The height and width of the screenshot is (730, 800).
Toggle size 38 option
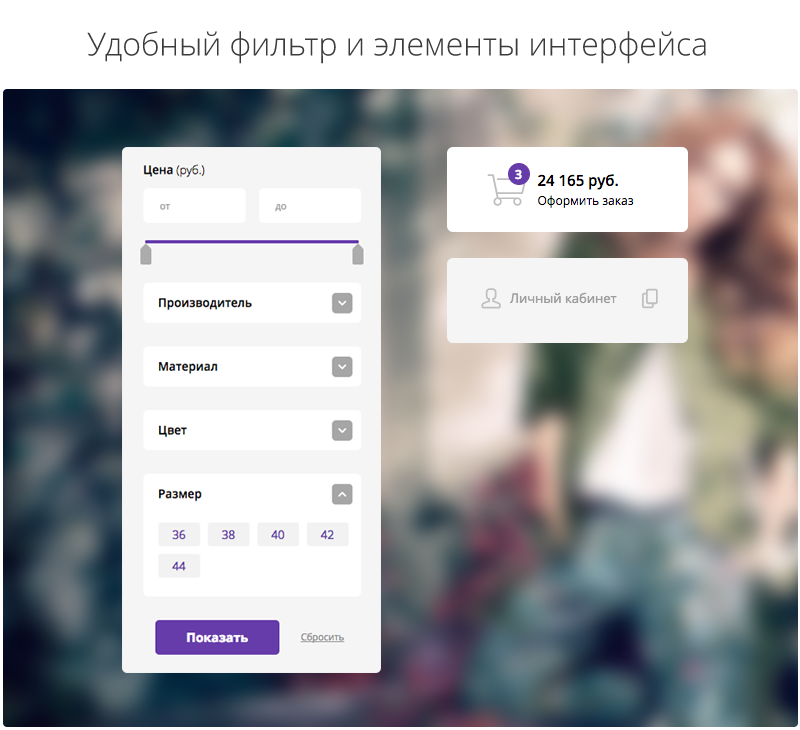(229, 535)
